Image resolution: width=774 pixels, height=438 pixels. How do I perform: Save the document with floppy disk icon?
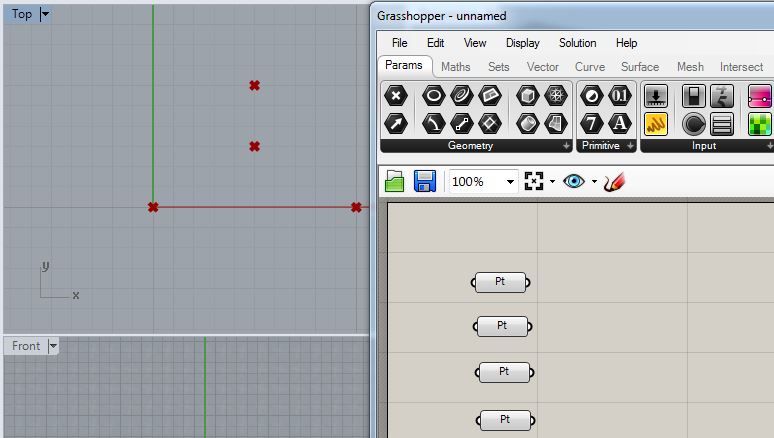(x=425, y=181)
